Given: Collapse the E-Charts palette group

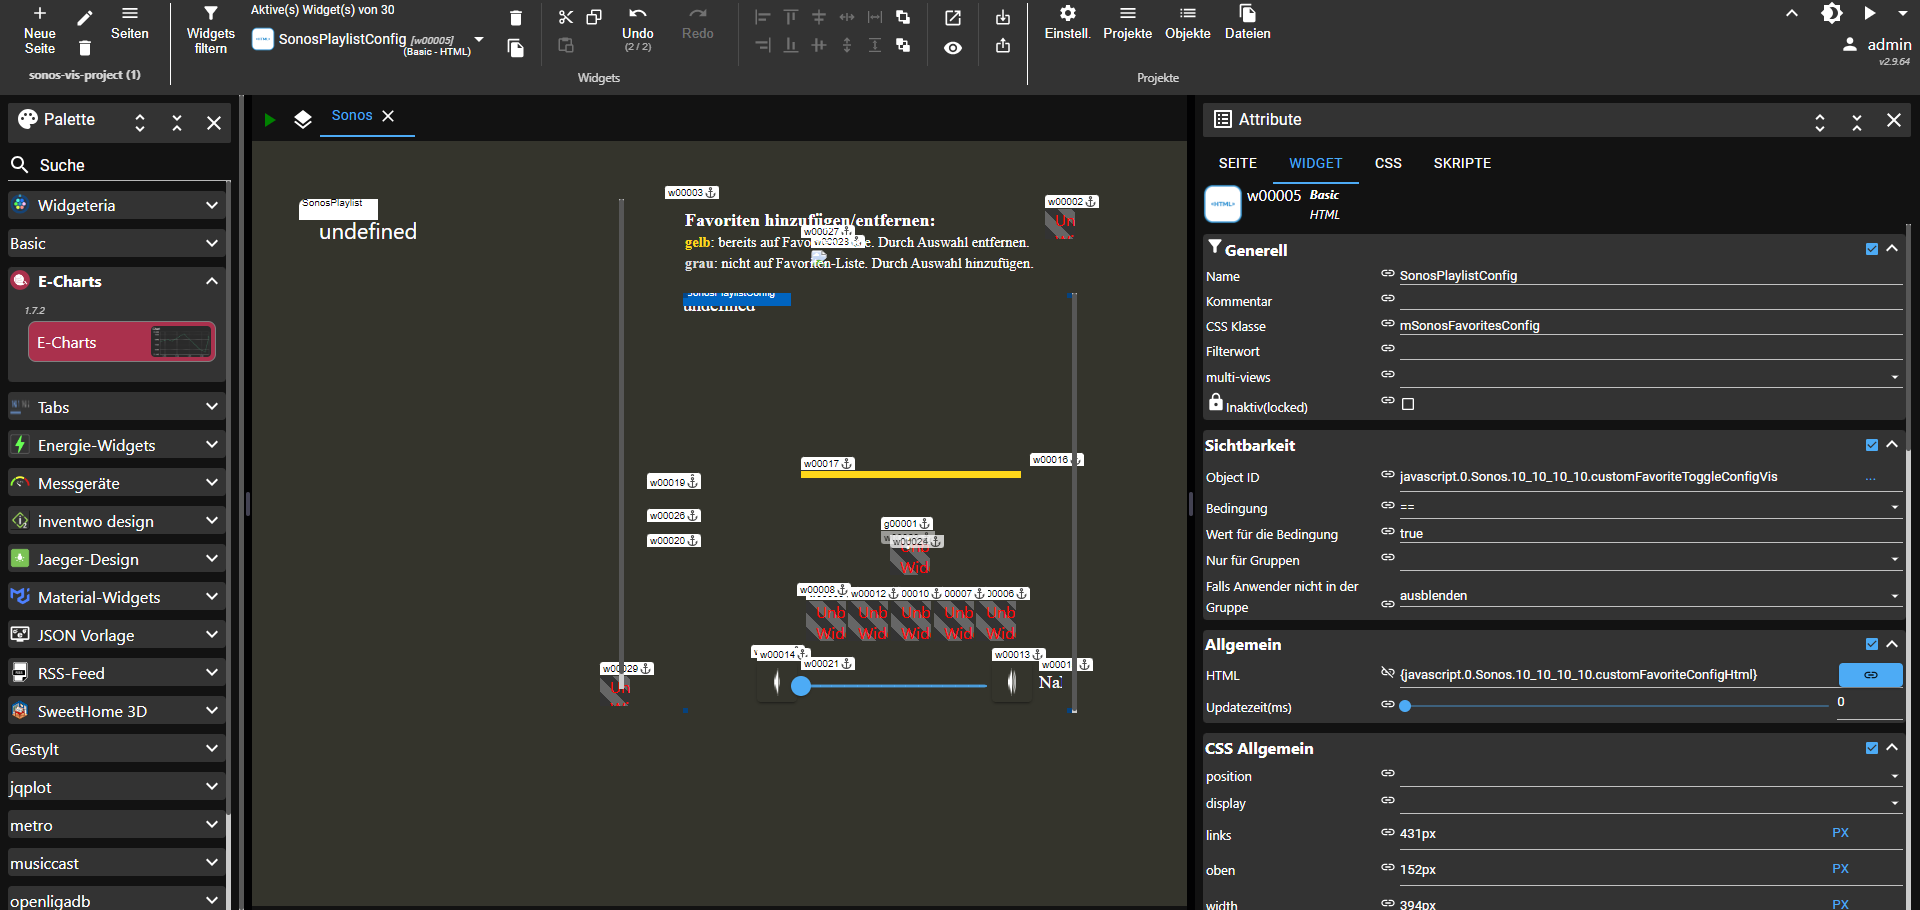Looking at the screenshot, I should click(211, 281).
